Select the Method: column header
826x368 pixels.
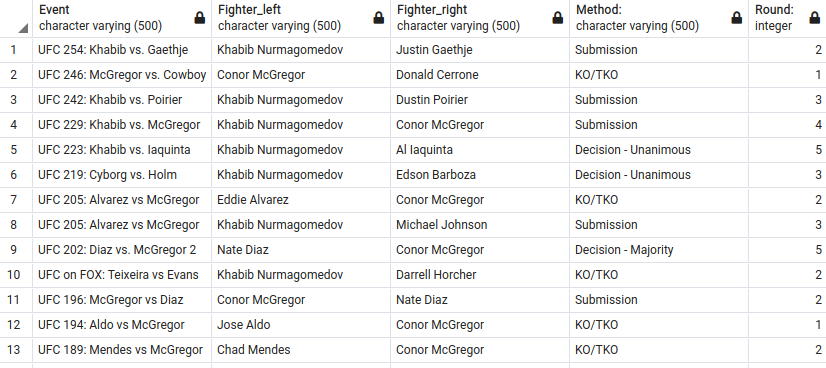tap(659, 18)
